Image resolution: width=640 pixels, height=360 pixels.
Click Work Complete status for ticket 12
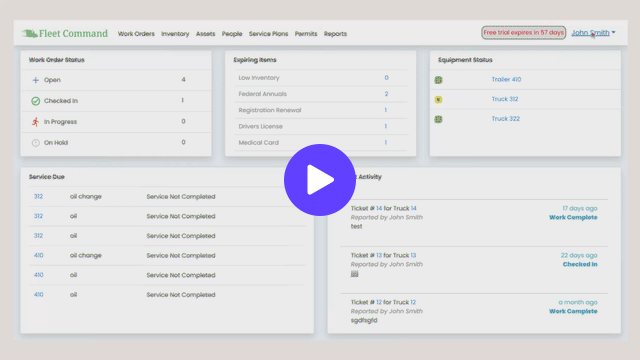[573, 311]
